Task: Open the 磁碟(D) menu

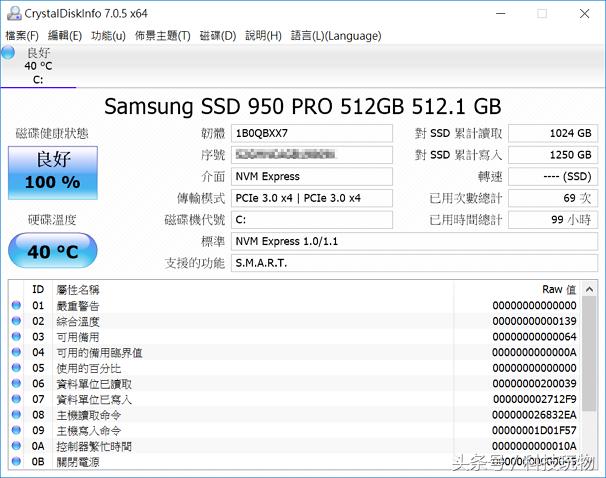Action: [x=218, y=36]
